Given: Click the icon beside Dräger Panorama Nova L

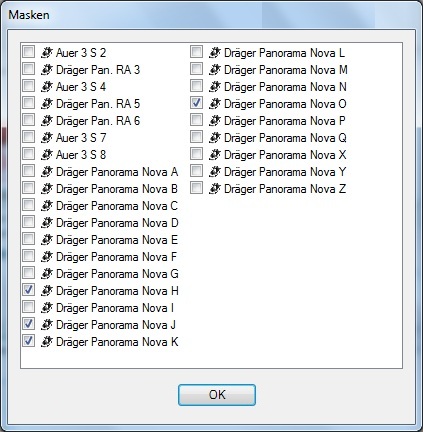Looking at the screenshot, I should coord(215,53).
